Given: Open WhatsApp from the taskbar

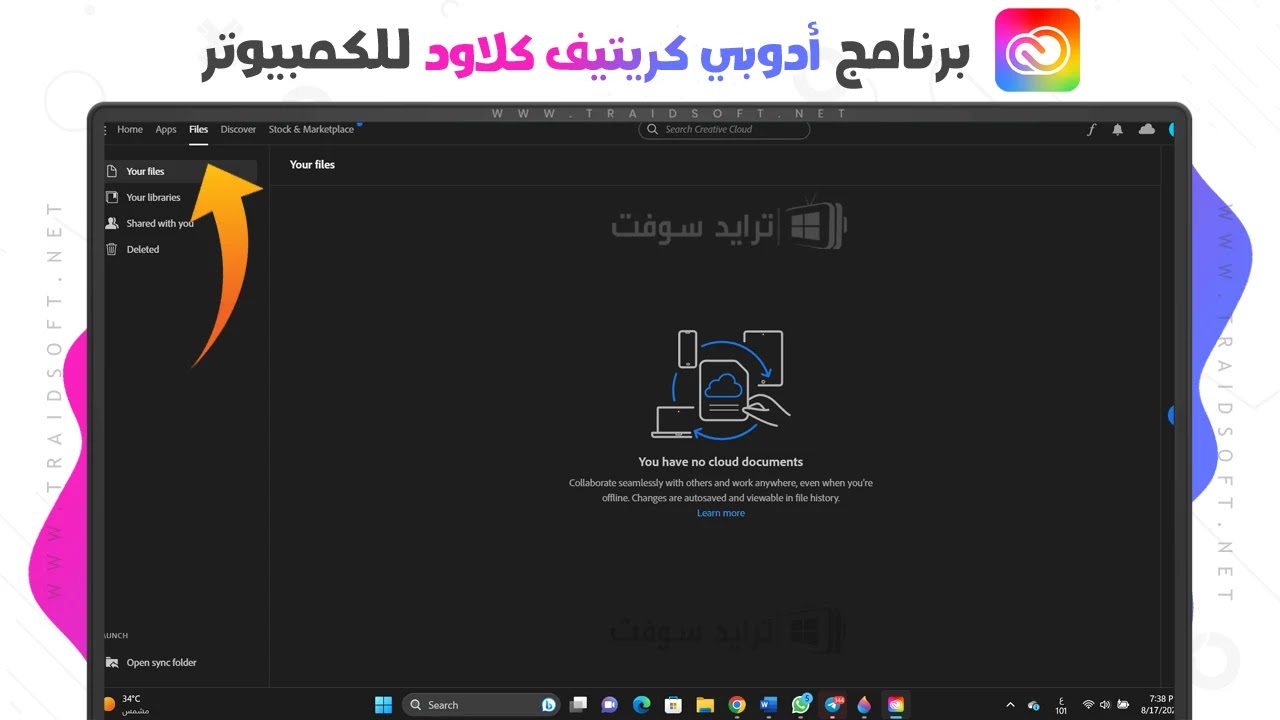Looking at the screenshot, I should 801,704.
